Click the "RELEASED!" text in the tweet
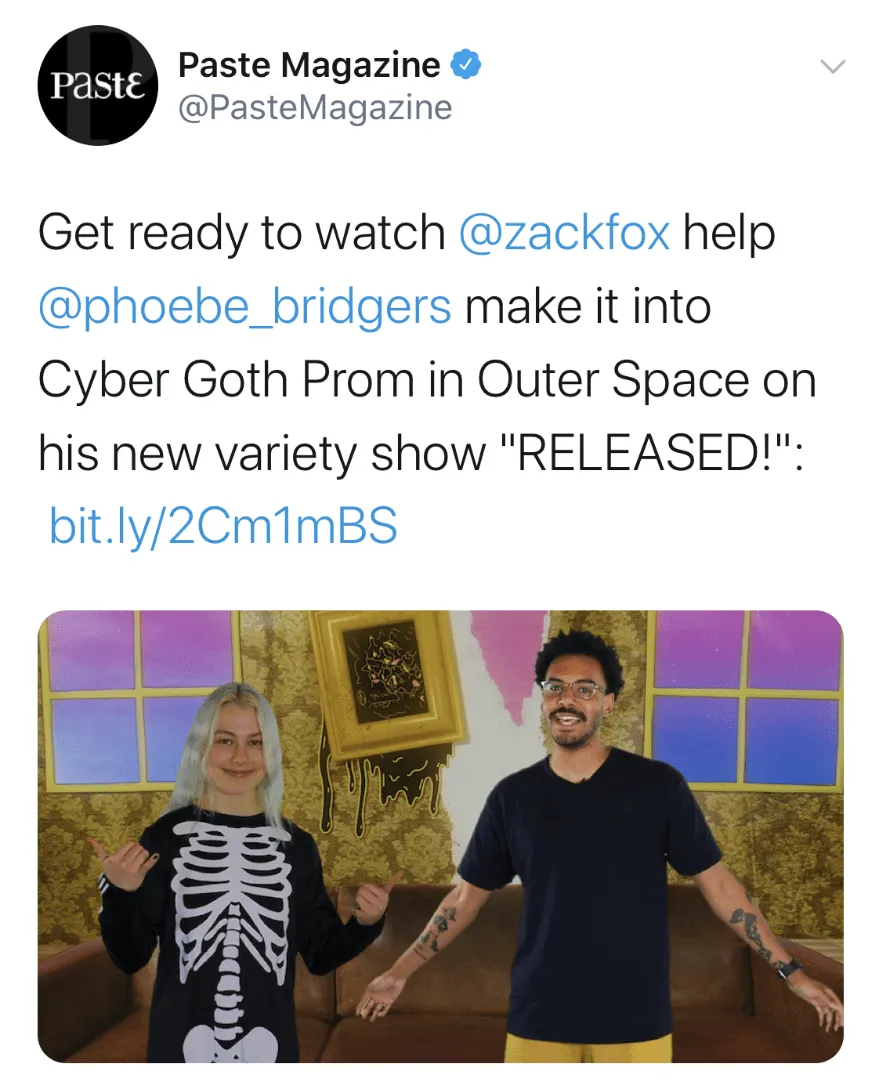The height and width of the screenshot is (1088, 876). coord(648,452)
